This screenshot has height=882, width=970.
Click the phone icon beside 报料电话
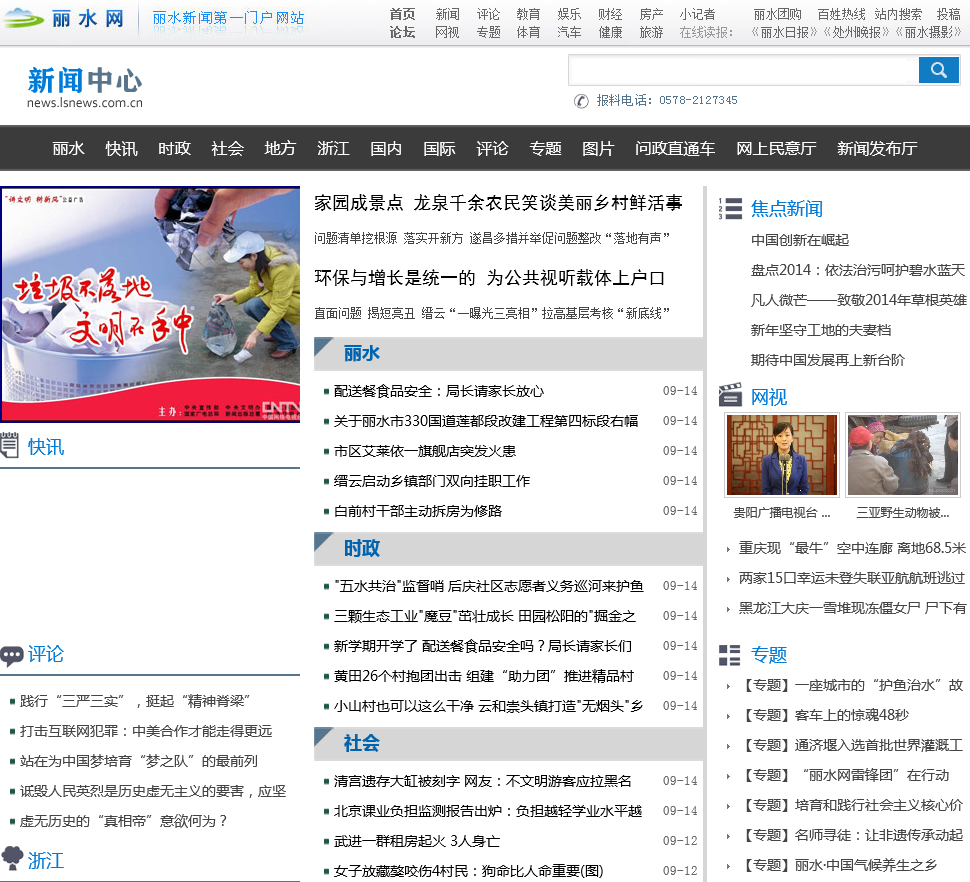pyautogui.click(x=581, y=101)
